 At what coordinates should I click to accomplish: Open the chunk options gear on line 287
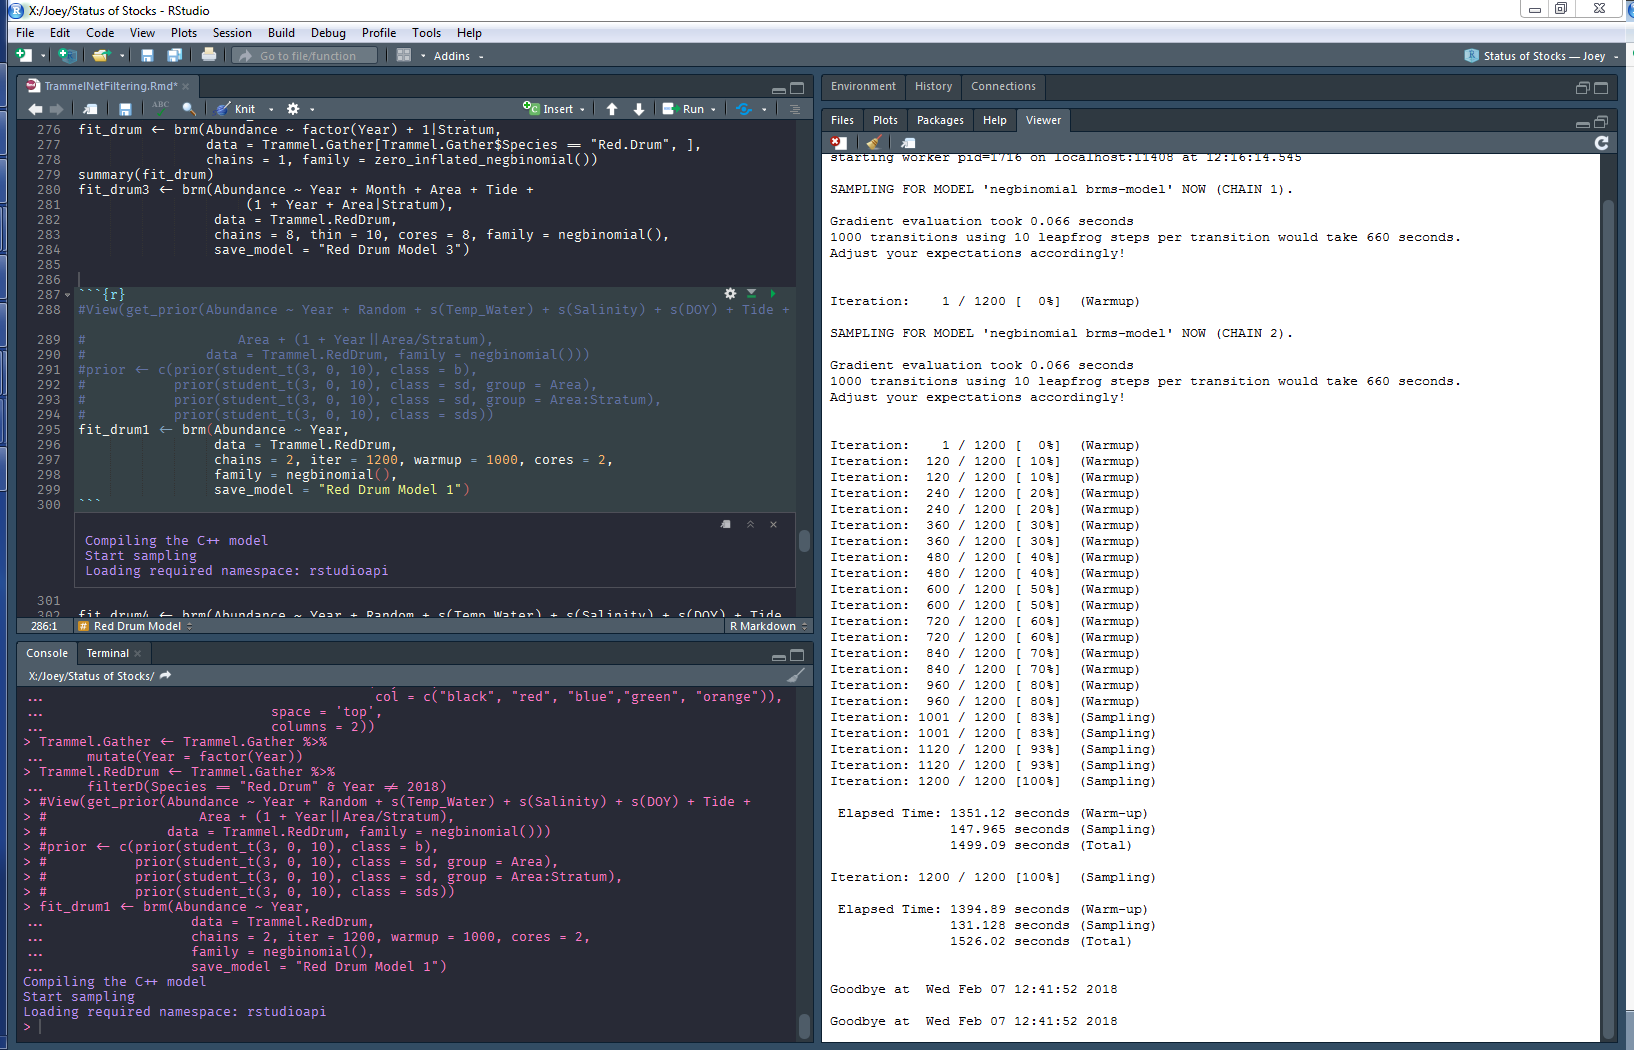(730, 293)
